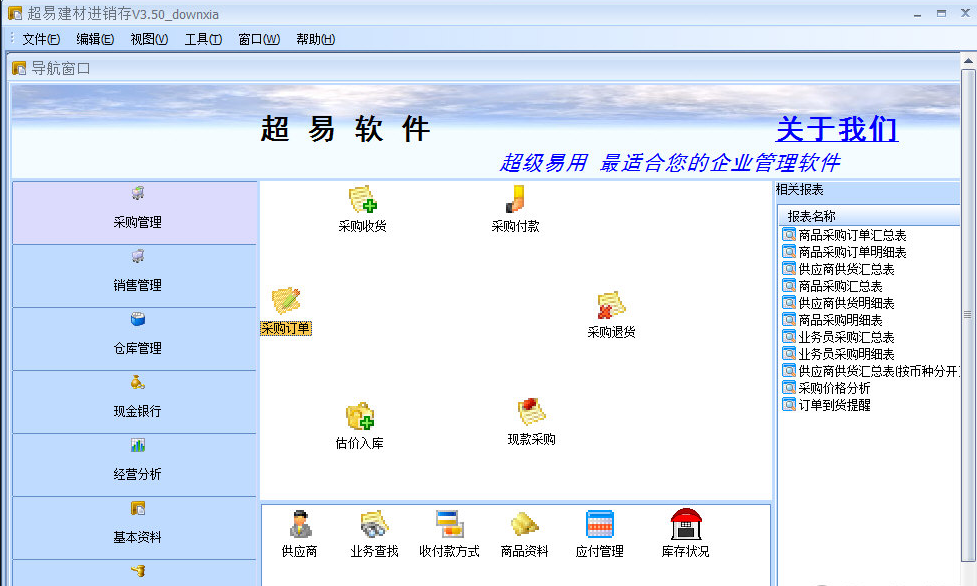This screenshot has height=586, width=977.
Task: Open the 业务查找 business search icon
Action: 374,534
